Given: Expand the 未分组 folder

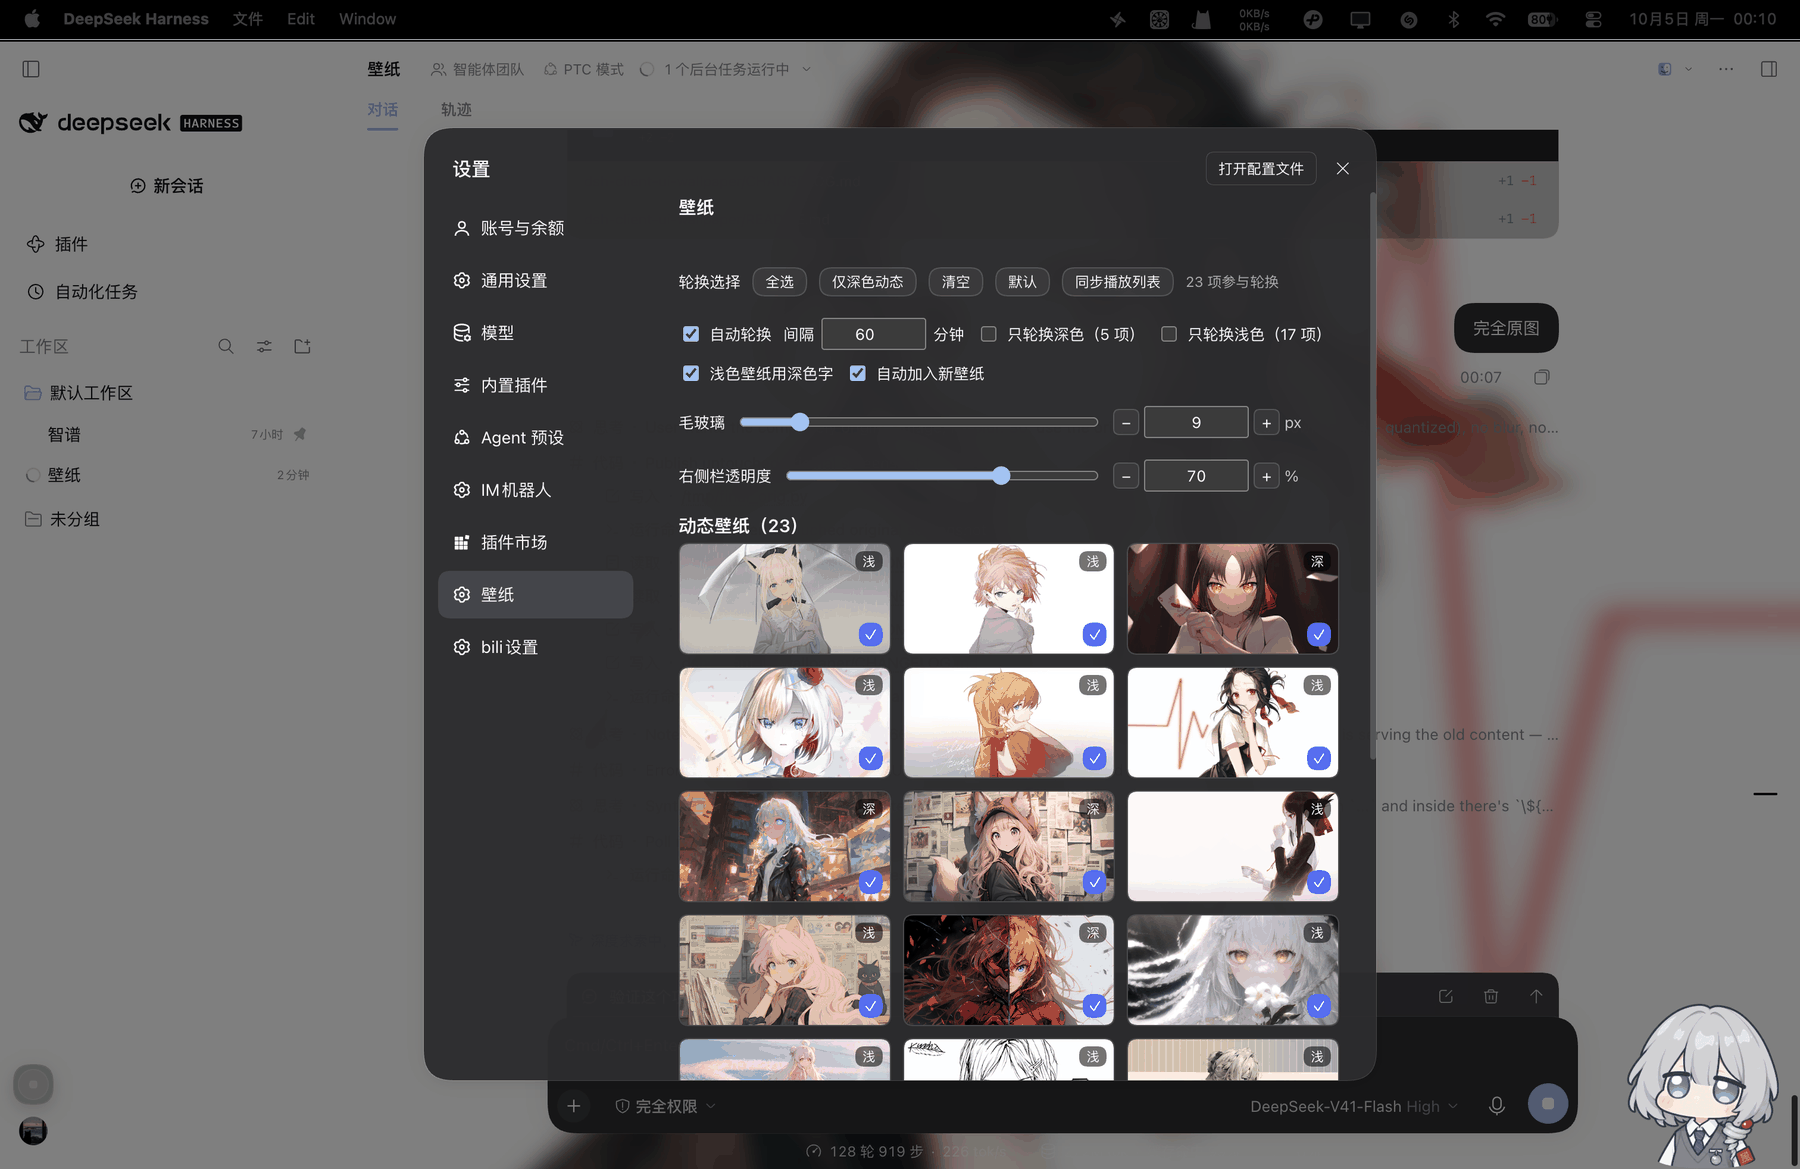Looking at the screenshot, I should 62,519.
